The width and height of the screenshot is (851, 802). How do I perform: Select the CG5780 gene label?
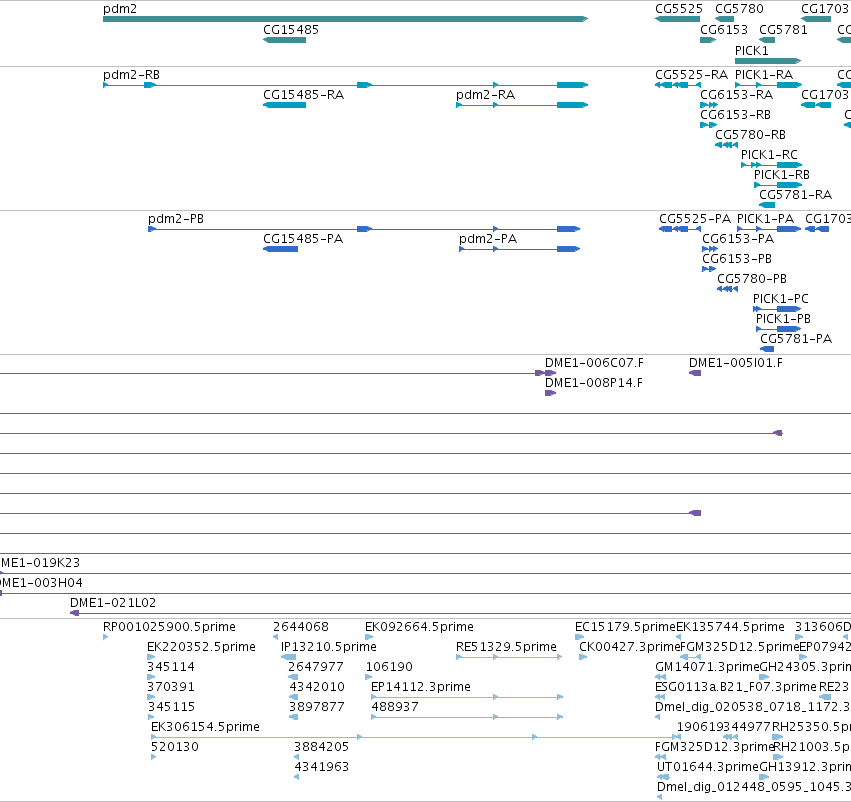coord(739,9)
